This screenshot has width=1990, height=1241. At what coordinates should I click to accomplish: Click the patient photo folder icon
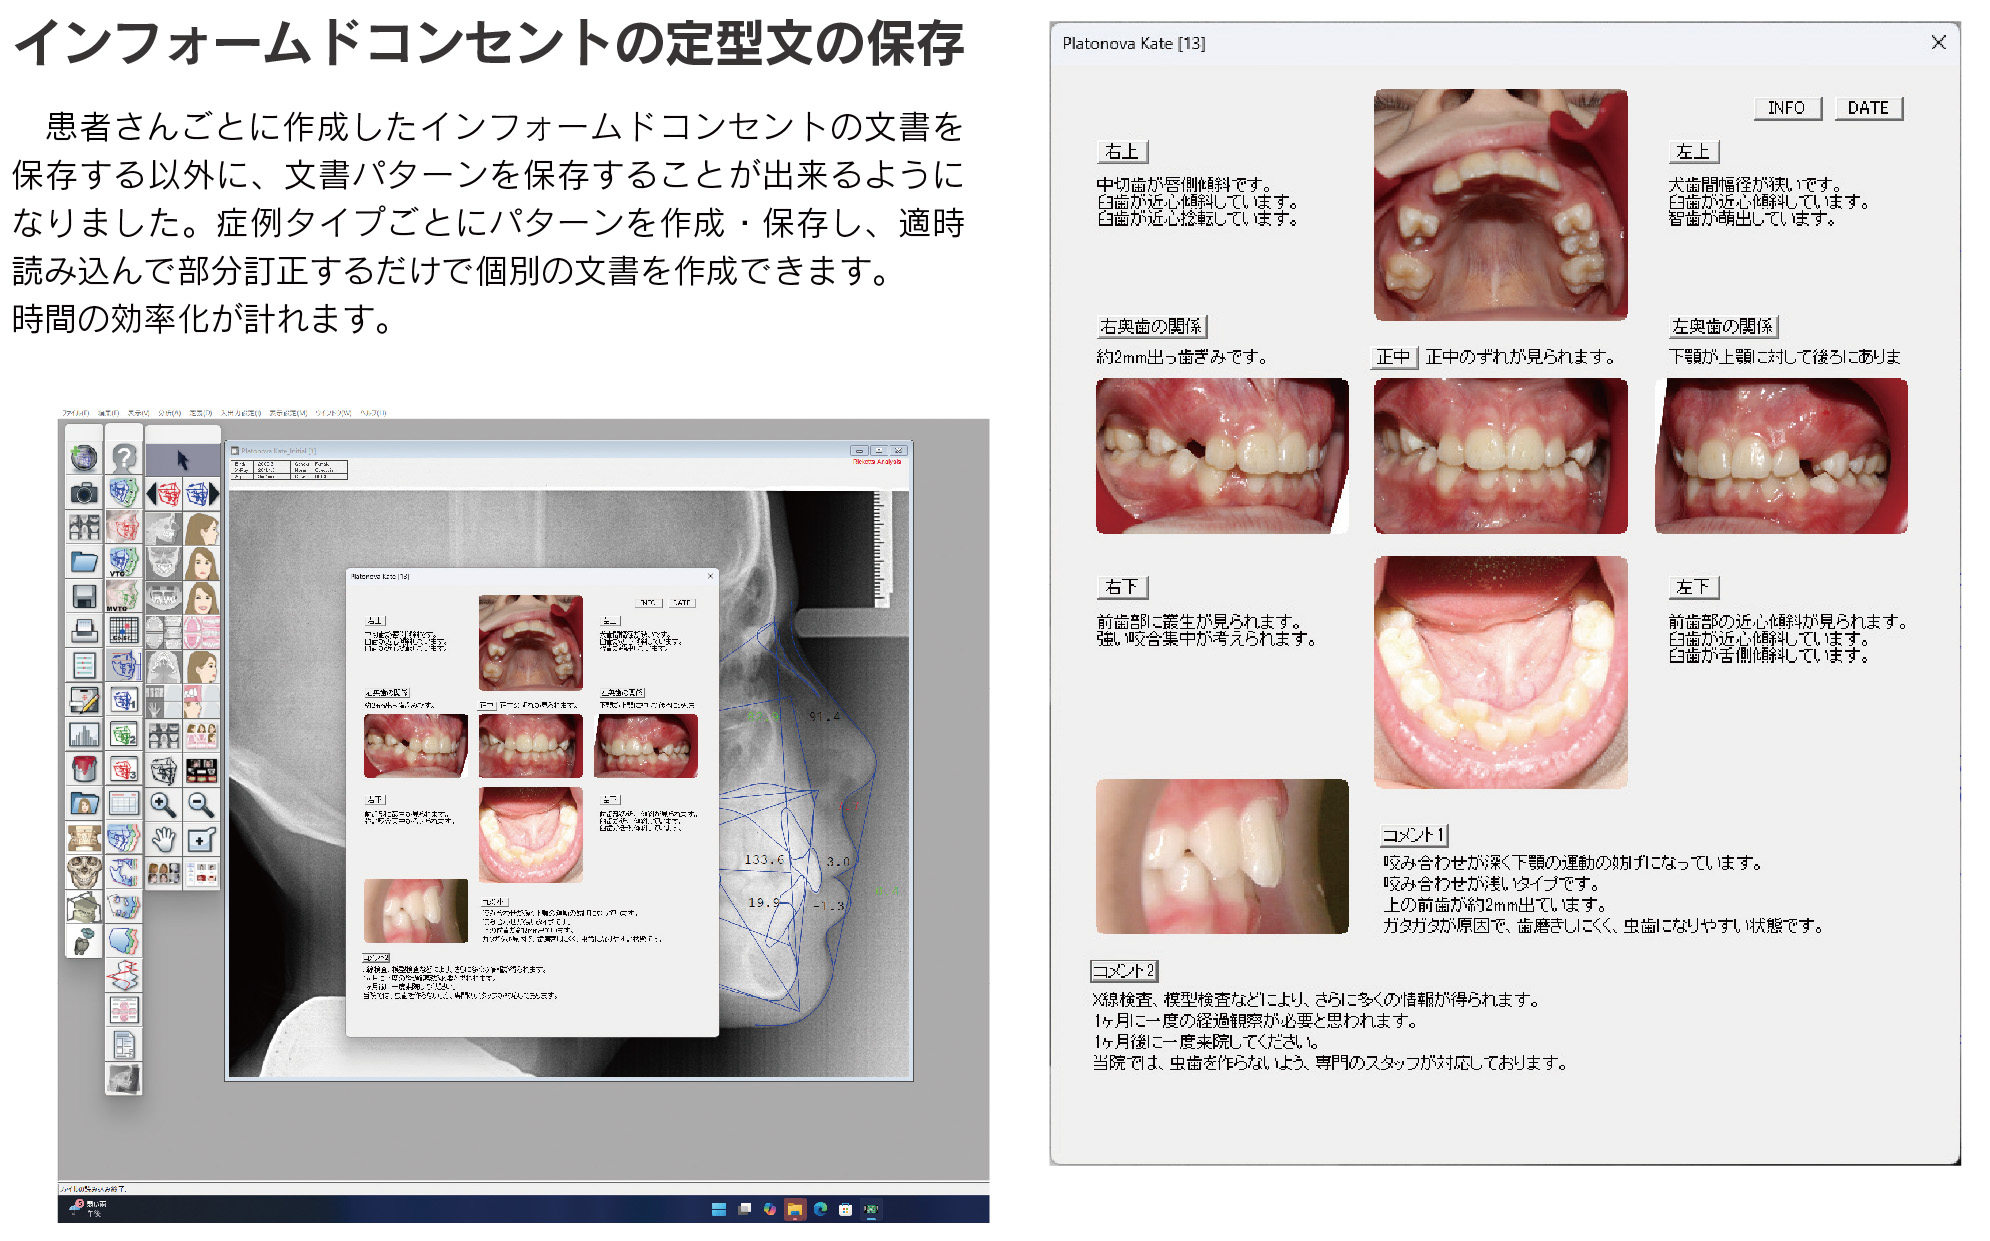[84, 804]
